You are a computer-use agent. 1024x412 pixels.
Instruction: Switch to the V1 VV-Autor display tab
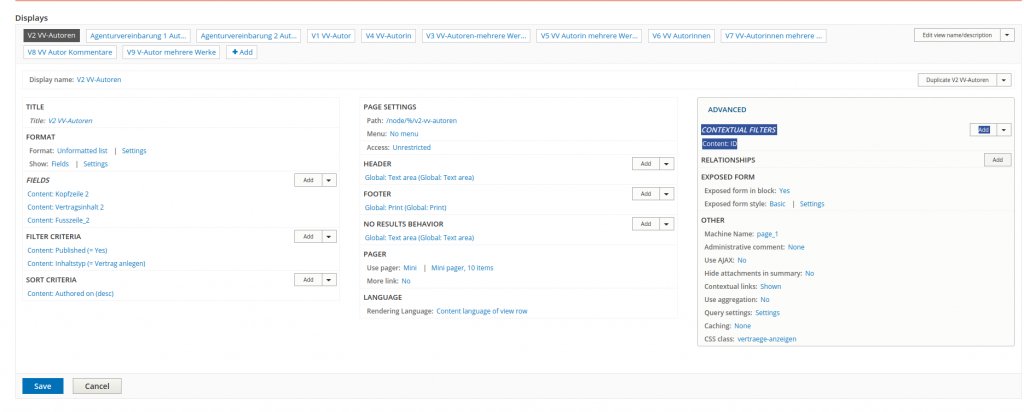pyautogui.click(x=331, y=35)
